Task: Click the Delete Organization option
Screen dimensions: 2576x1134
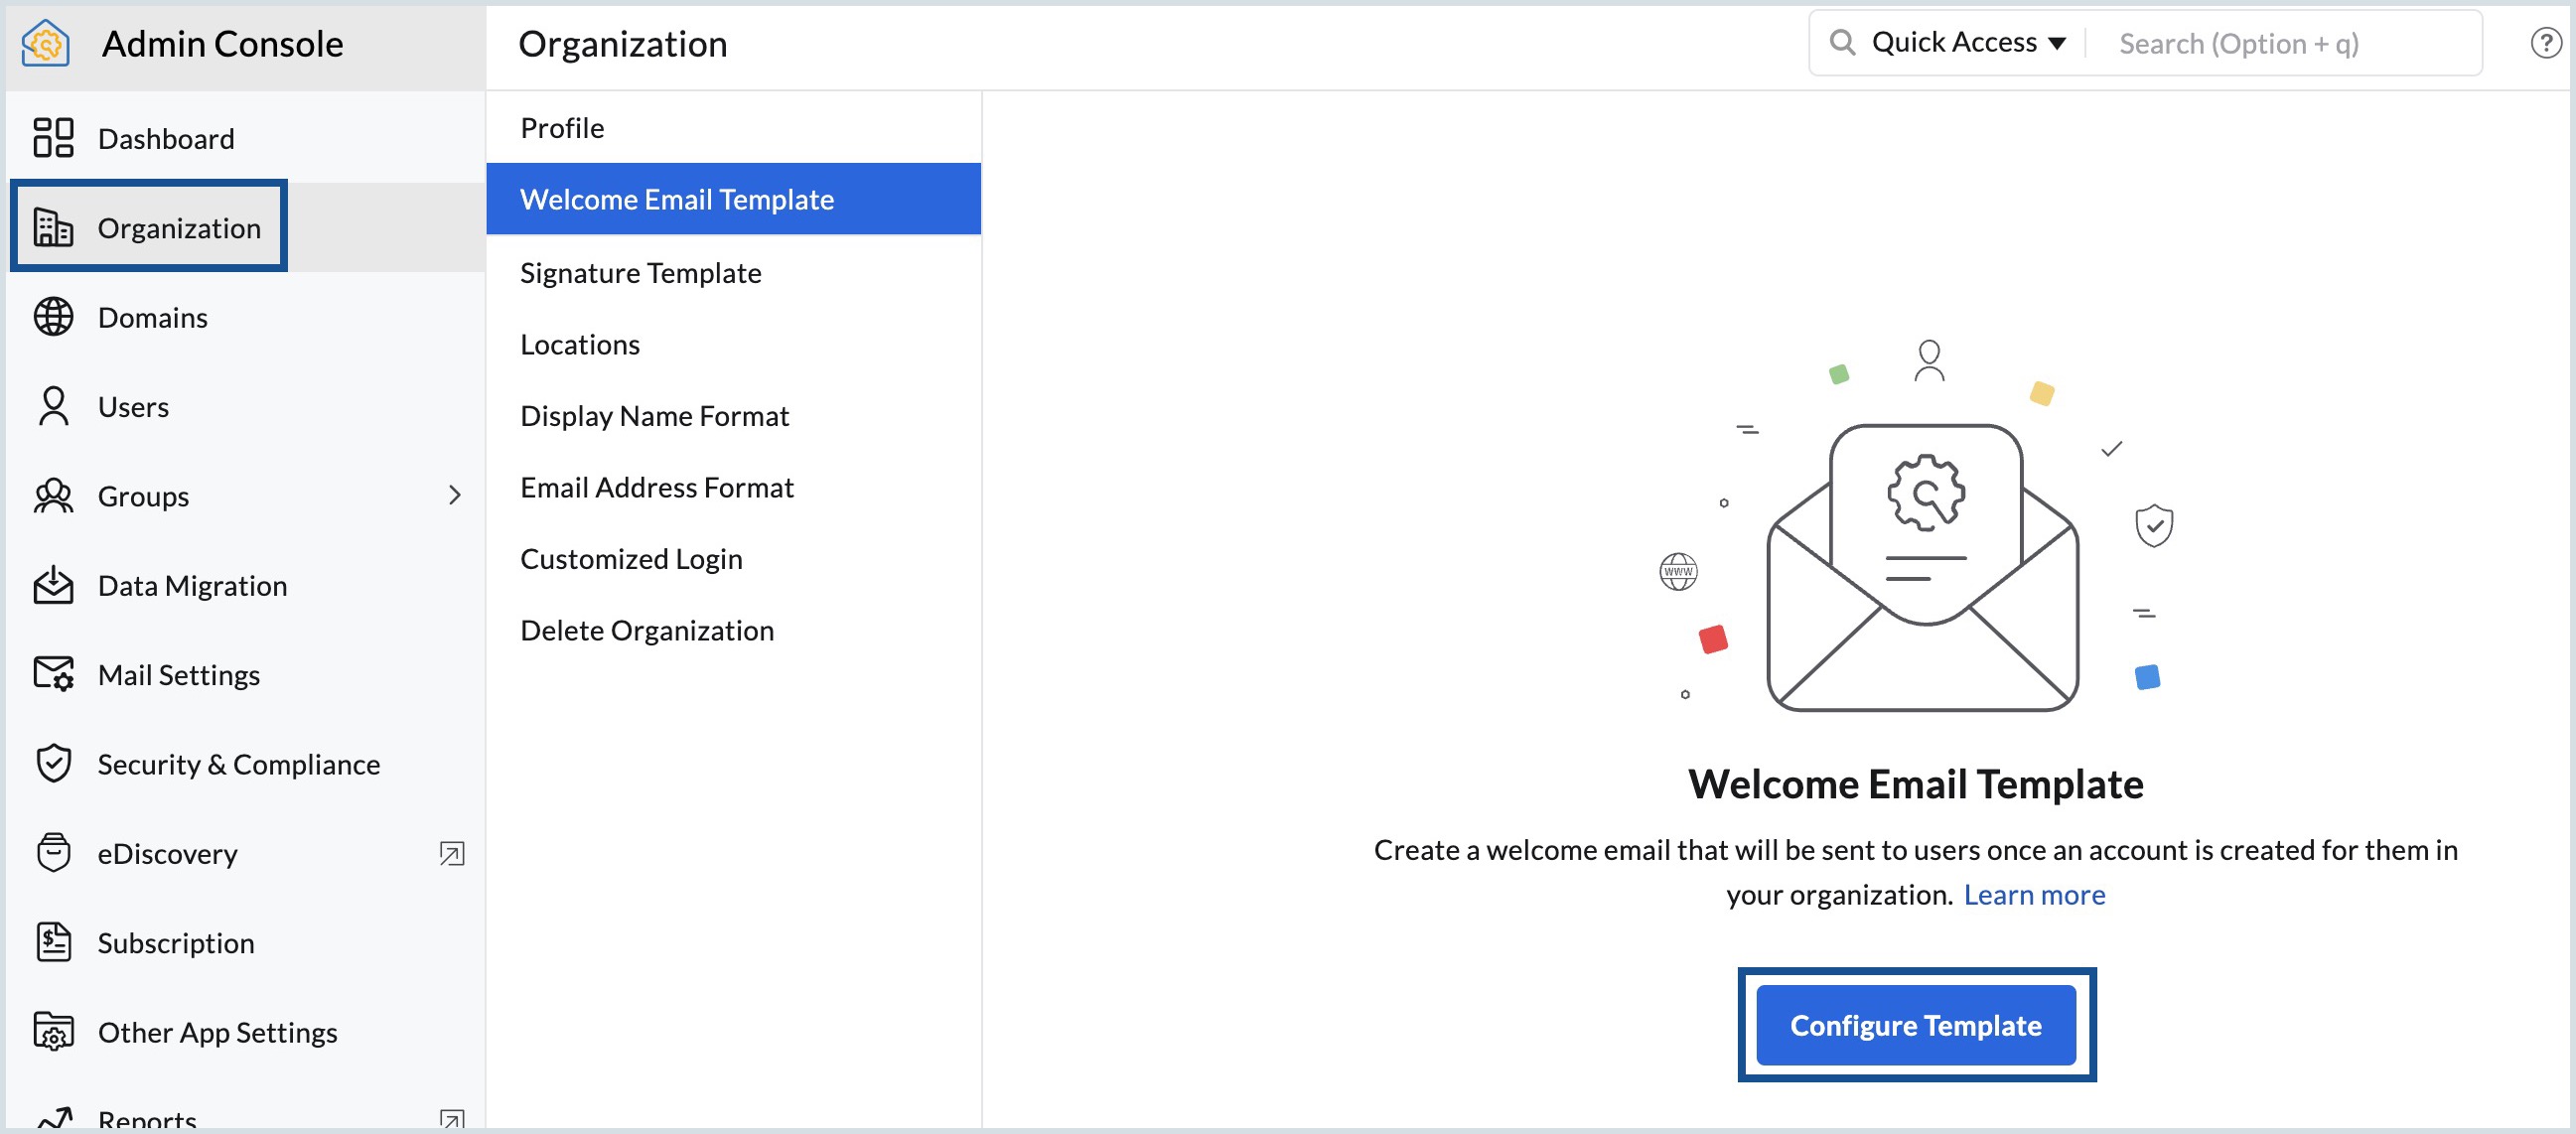Action: coord(647,628)
